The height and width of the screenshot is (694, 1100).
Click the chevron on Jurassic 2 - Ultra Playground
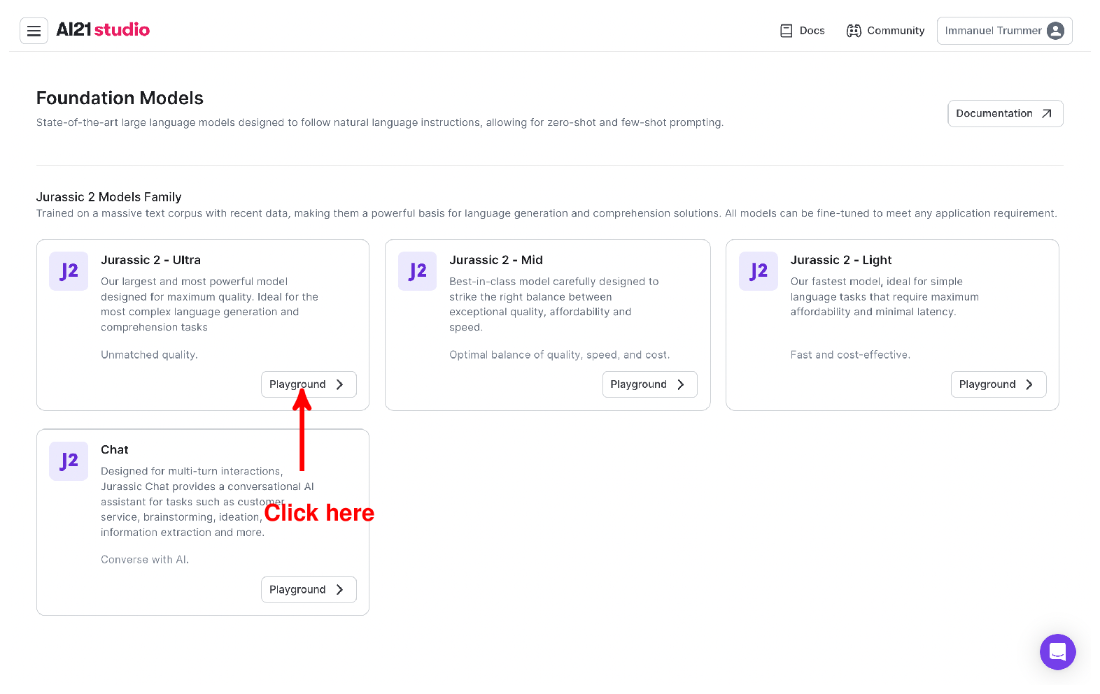click(340, 385)
